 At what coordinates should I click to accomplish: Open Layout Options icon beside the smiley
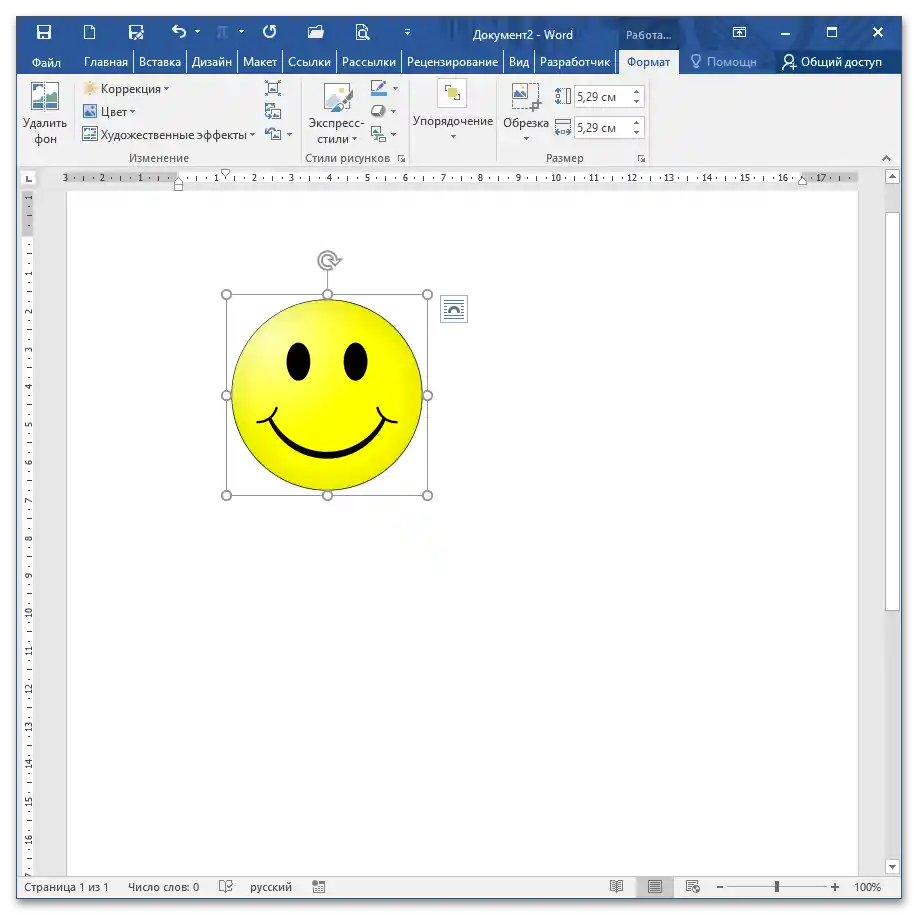(454, 309)
